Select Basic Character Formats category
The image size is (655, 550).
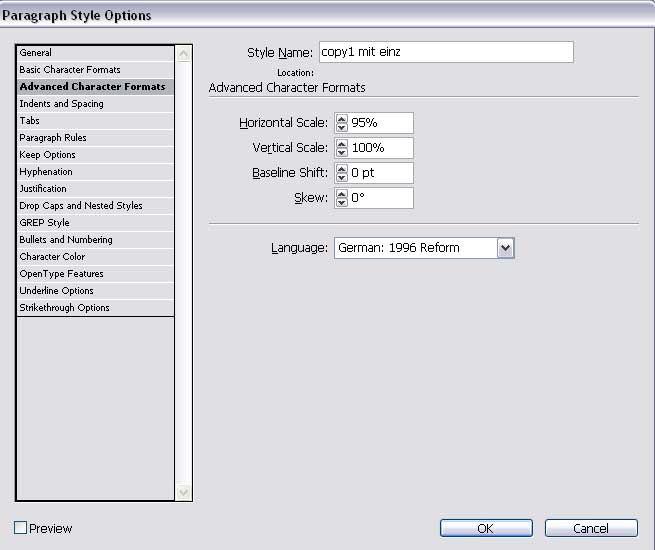[95, 70]
